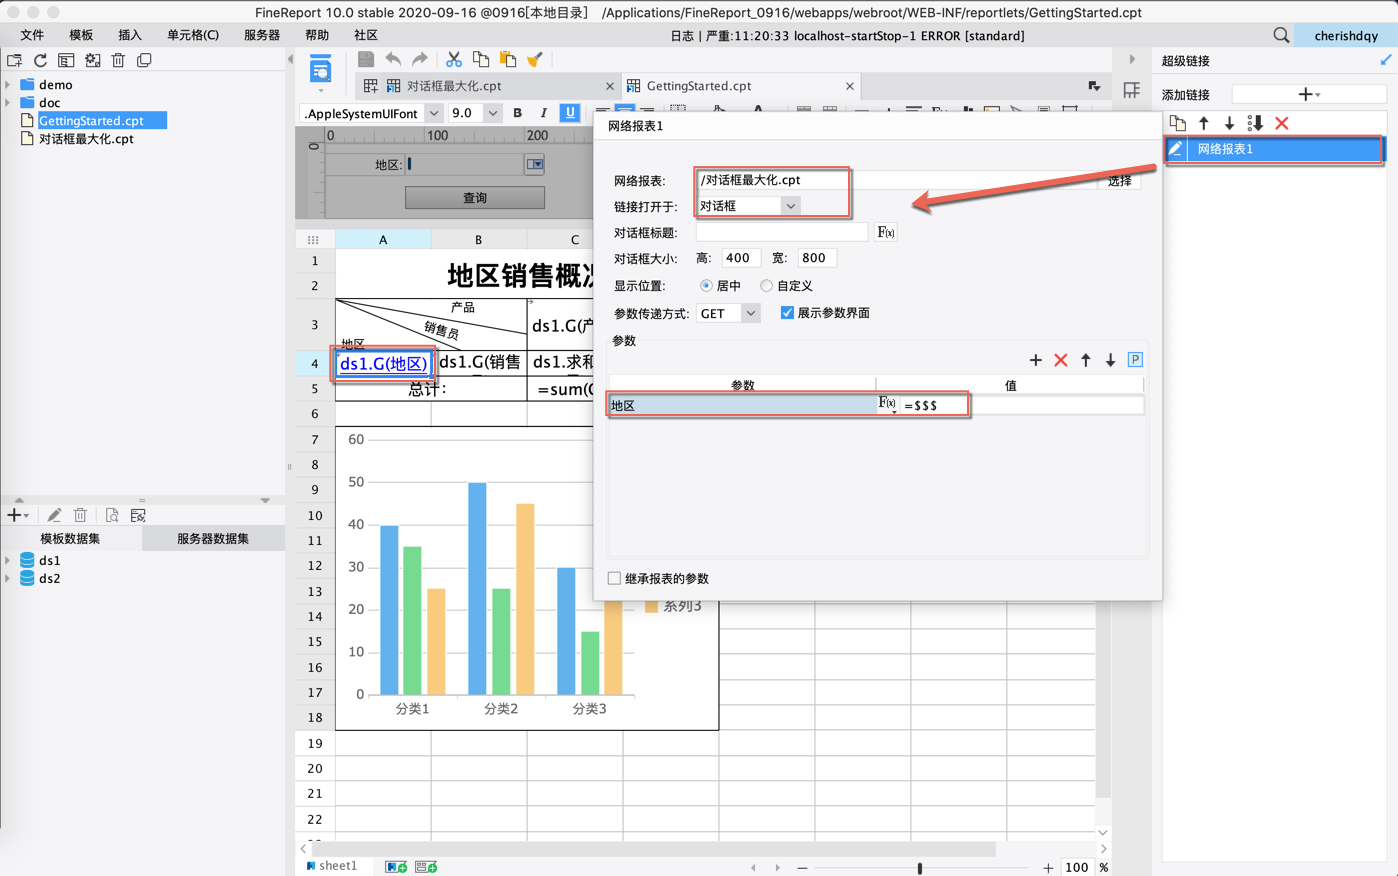Select cell A4 containing ds1.G(地区)

click(383, 363)
